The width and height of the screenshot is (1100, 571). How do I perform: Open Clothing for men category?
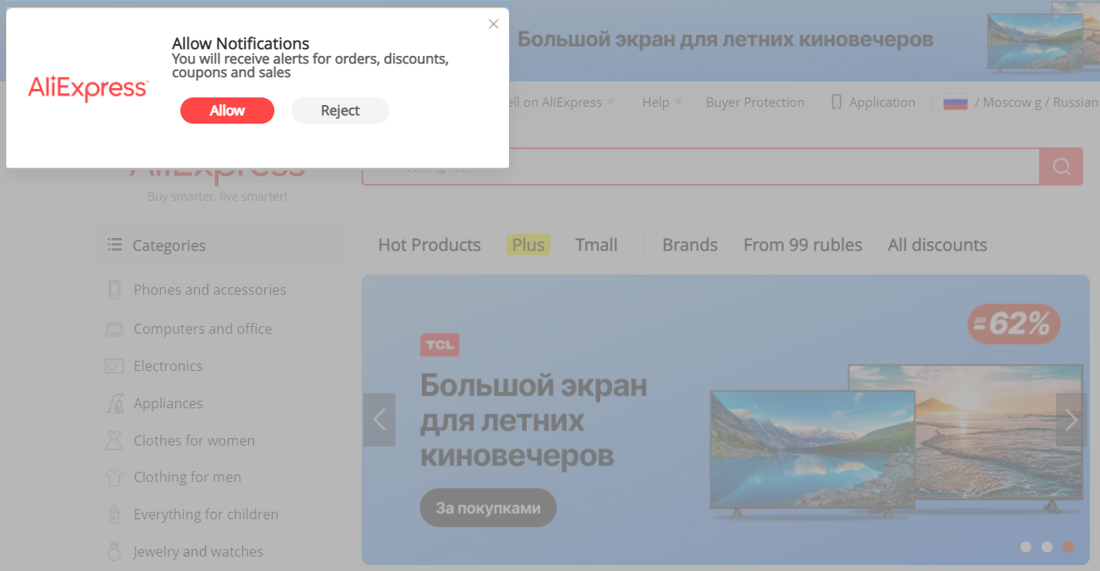(x=187, y=477)
